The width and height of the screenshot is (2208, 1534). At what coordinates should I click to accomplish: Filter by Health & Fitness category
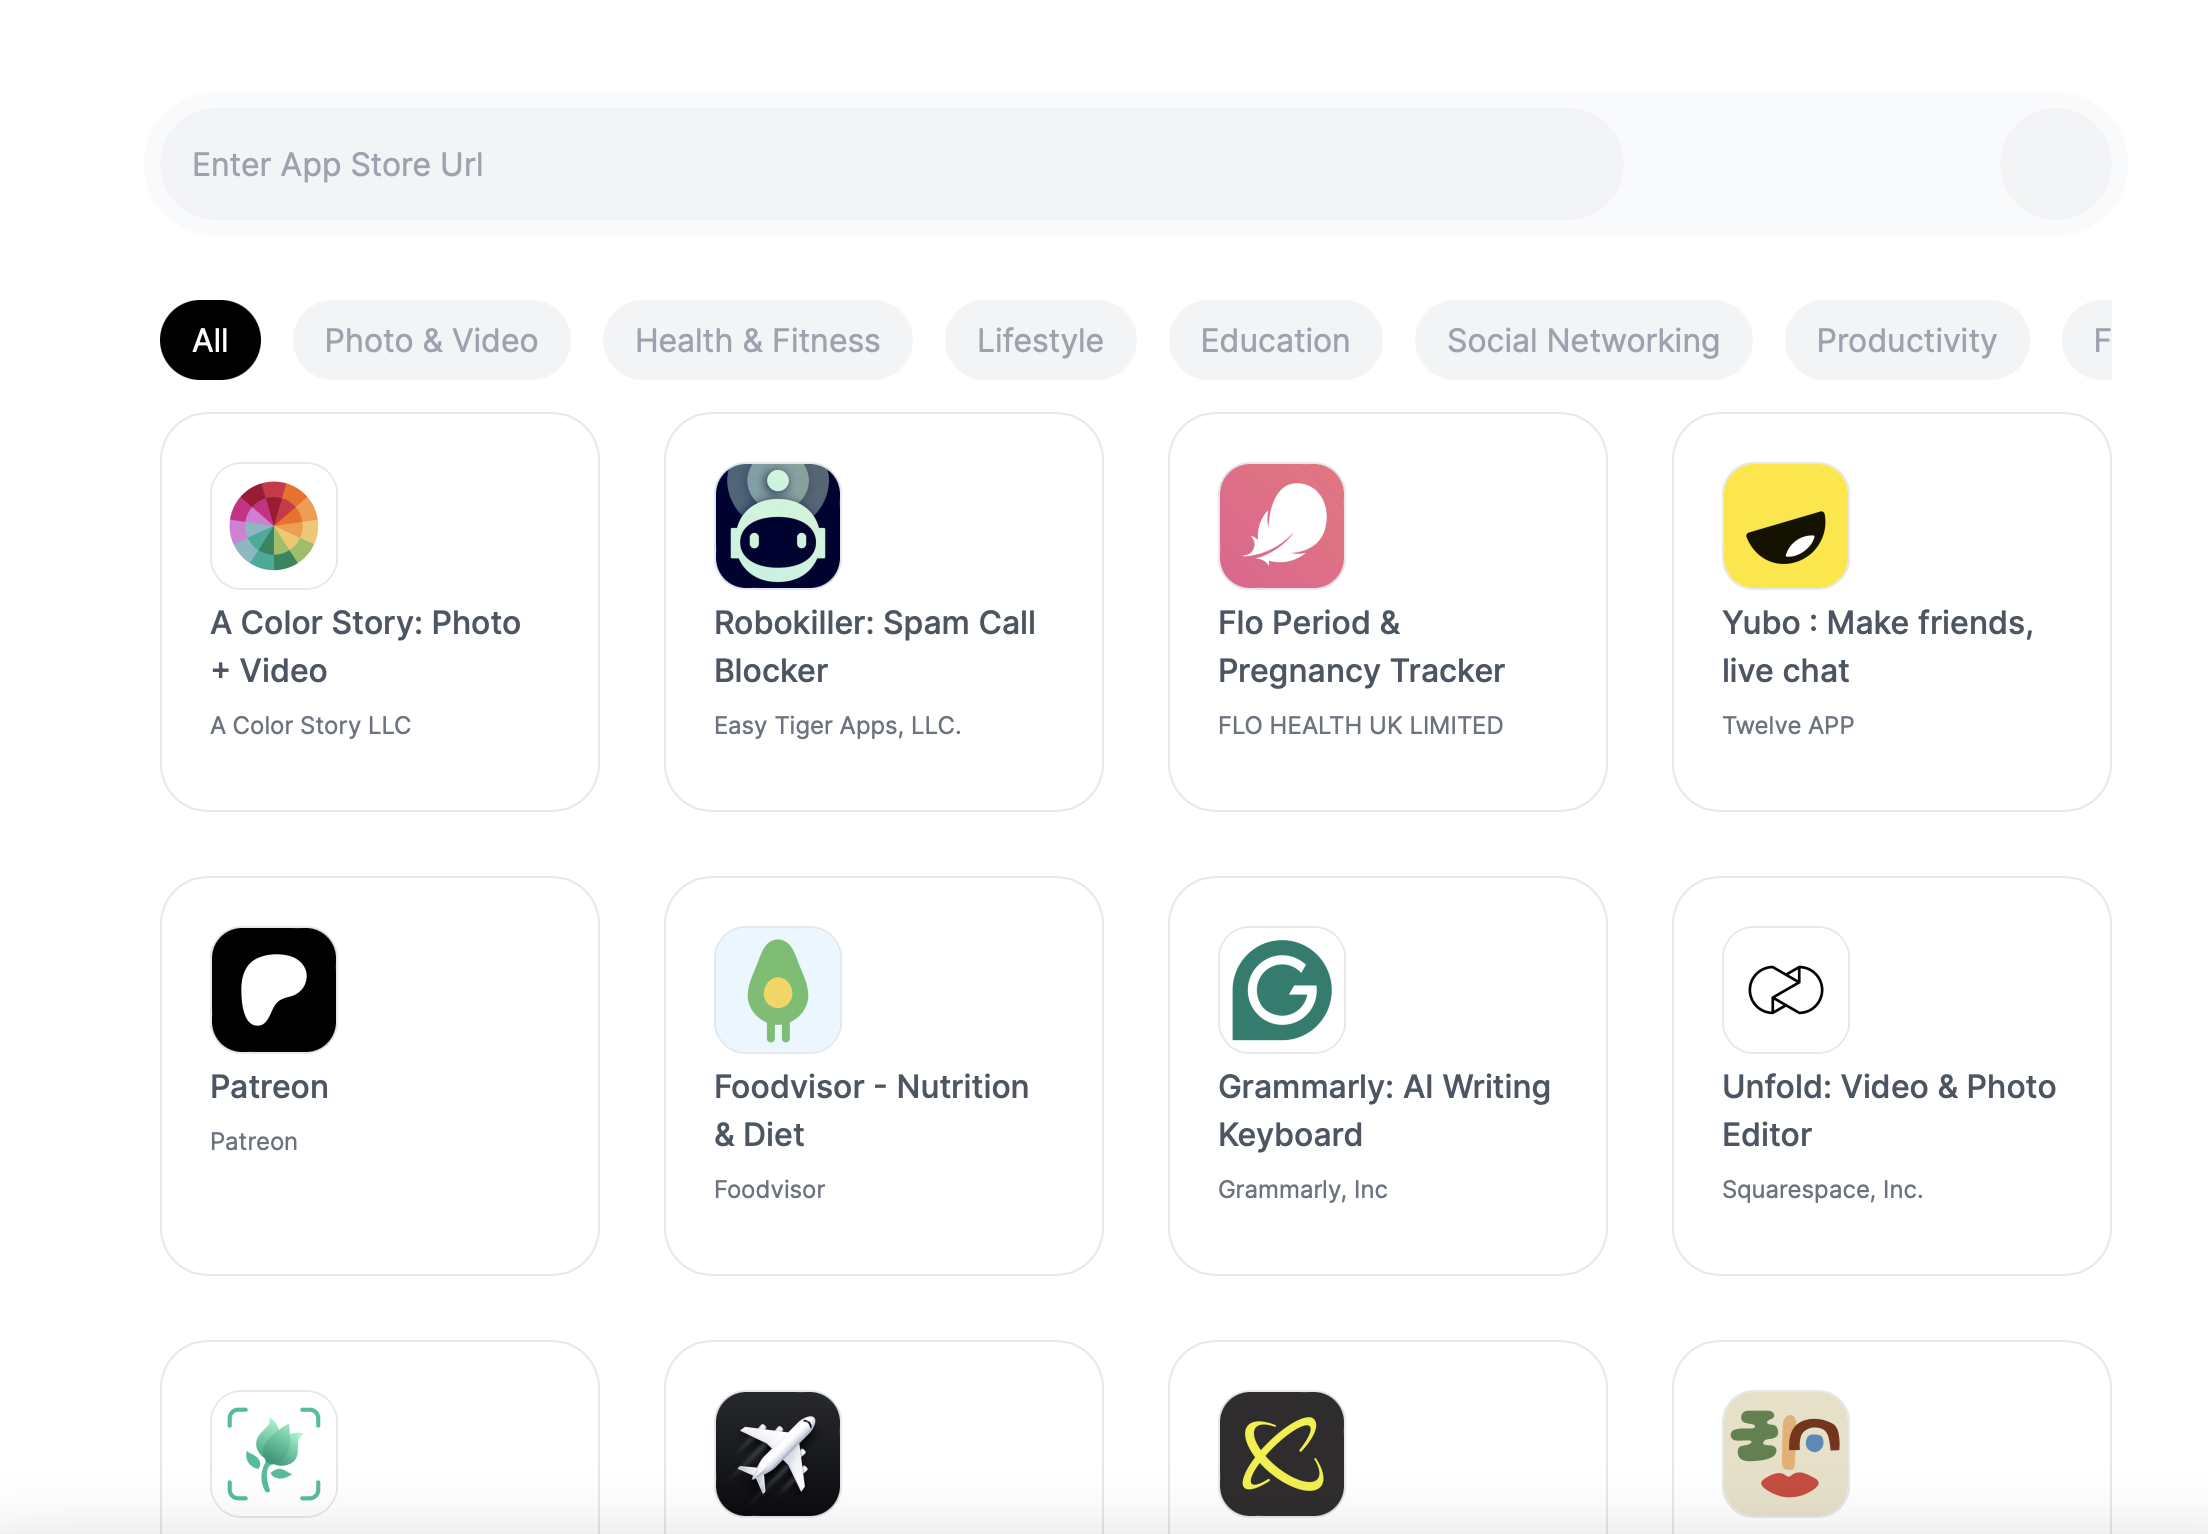757,340
